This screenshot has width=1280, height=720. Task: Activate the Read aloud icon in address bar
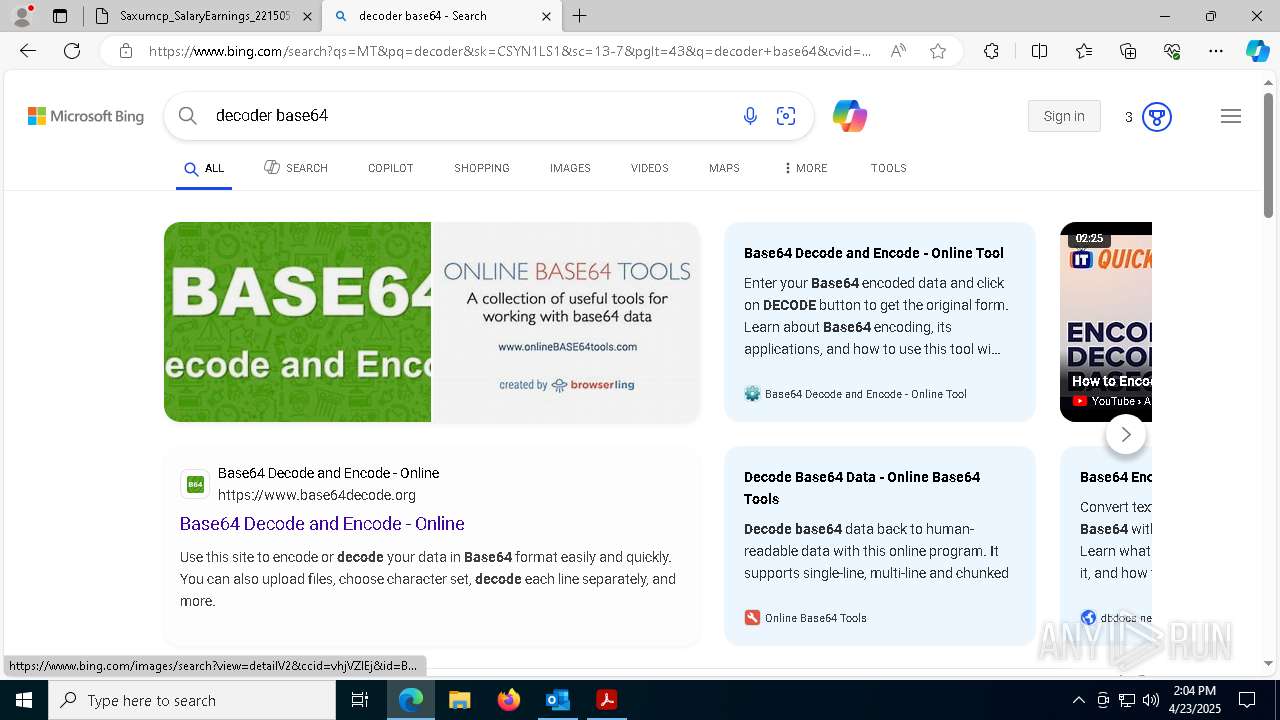click(x=898, y=51)
